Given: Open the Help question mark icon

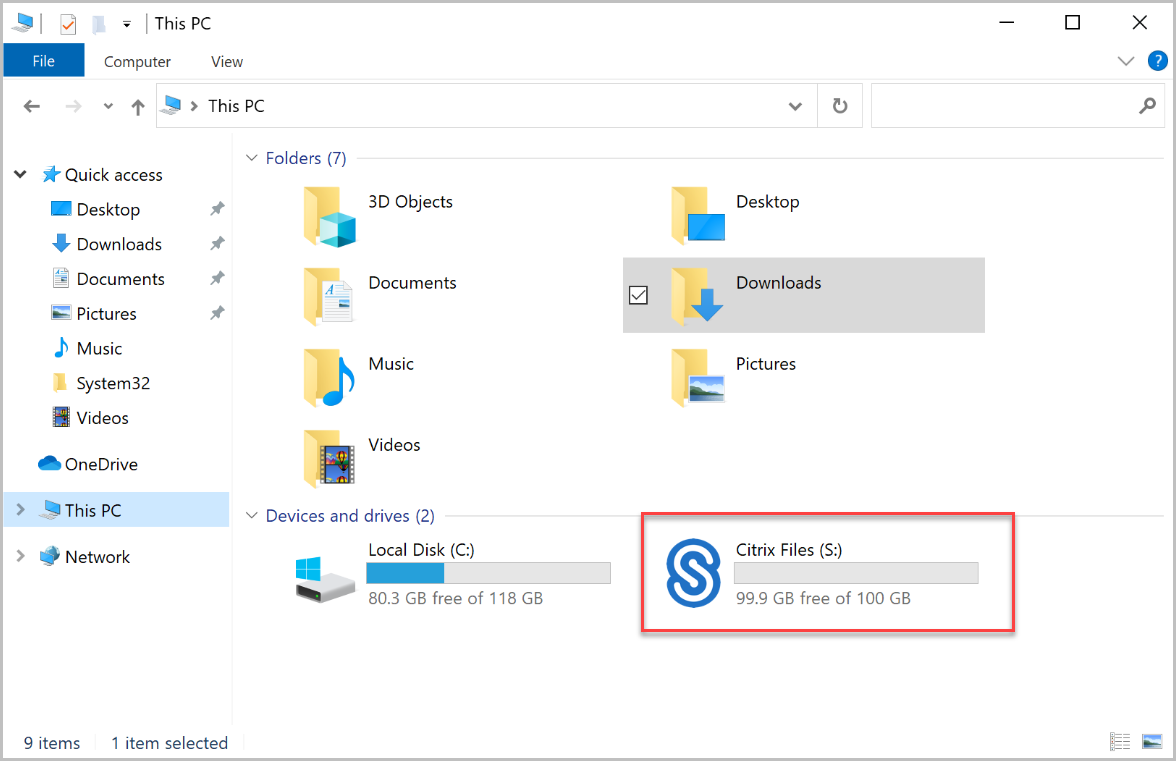Looking at the screenshot, I should click(1157, 61).
